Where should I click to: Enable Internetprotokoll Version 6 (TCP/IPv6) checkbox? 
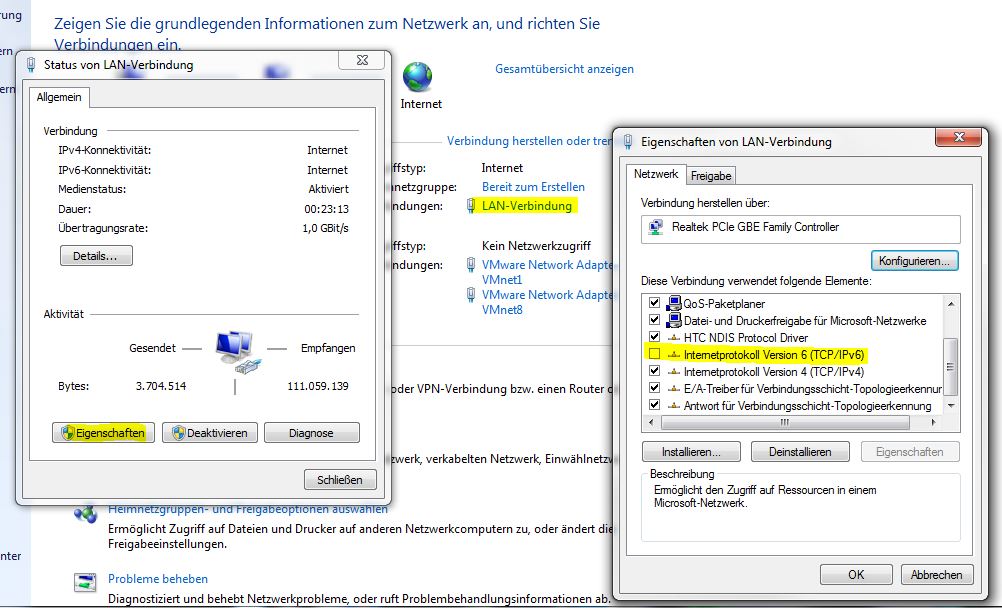pos(654,354)
